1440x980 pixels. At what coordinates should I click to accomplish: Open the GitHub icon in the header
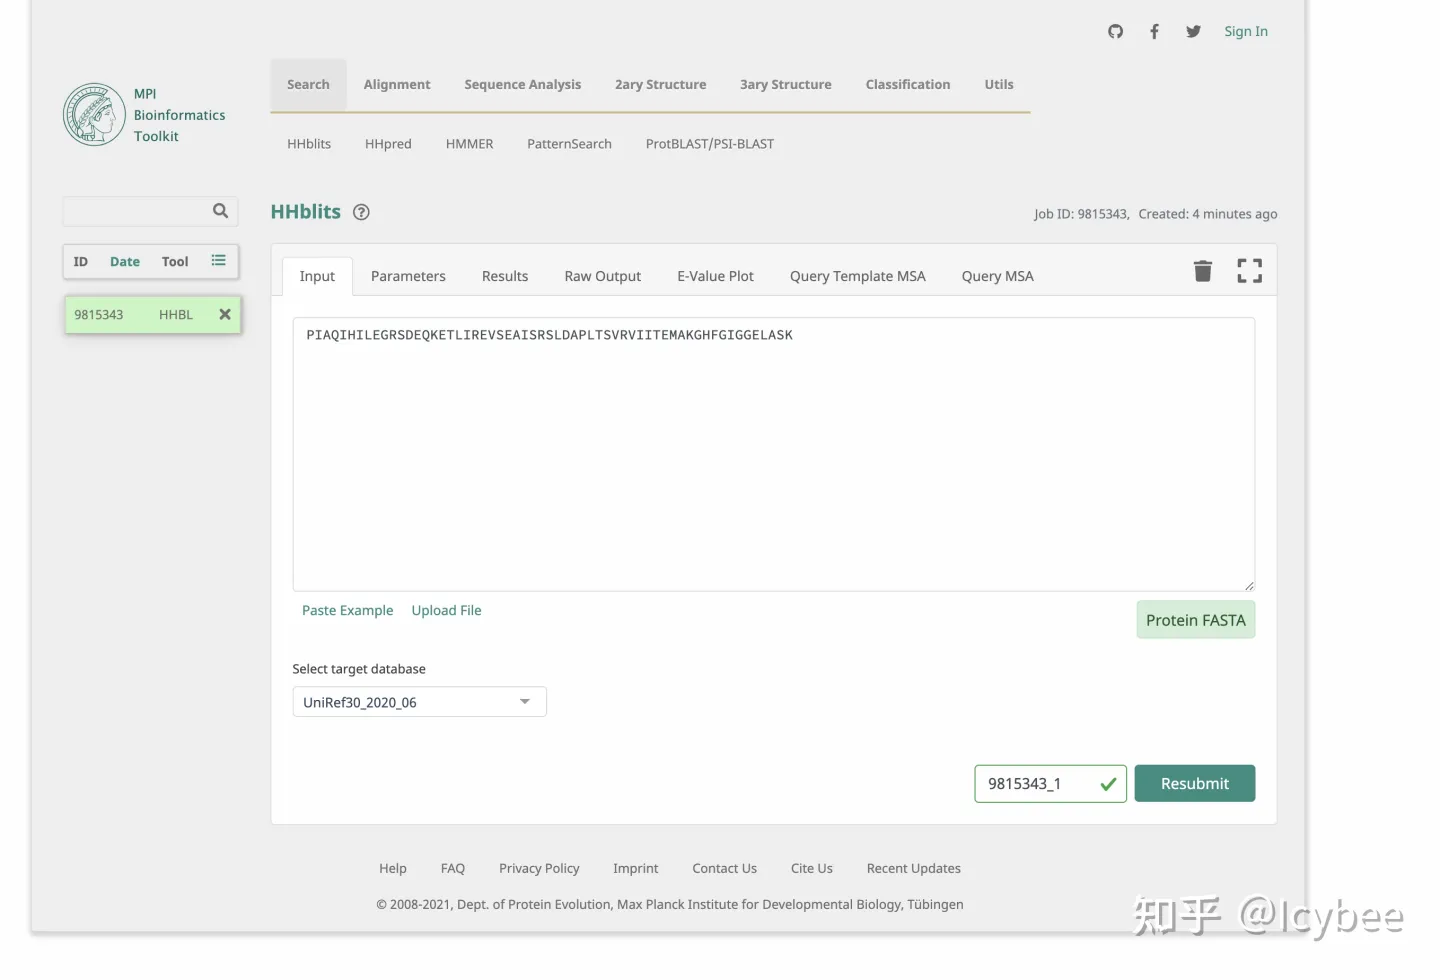pos(1115,31)
